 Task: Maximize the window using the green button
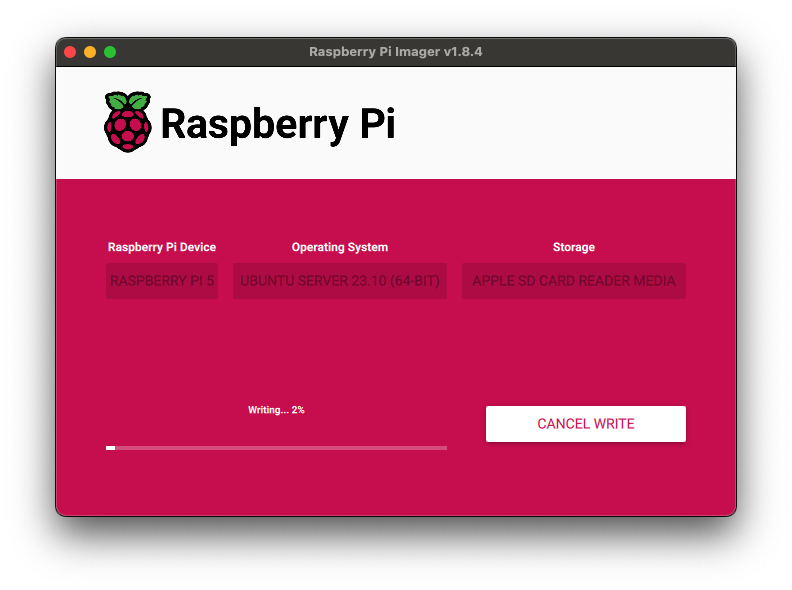tap(110, 52)
